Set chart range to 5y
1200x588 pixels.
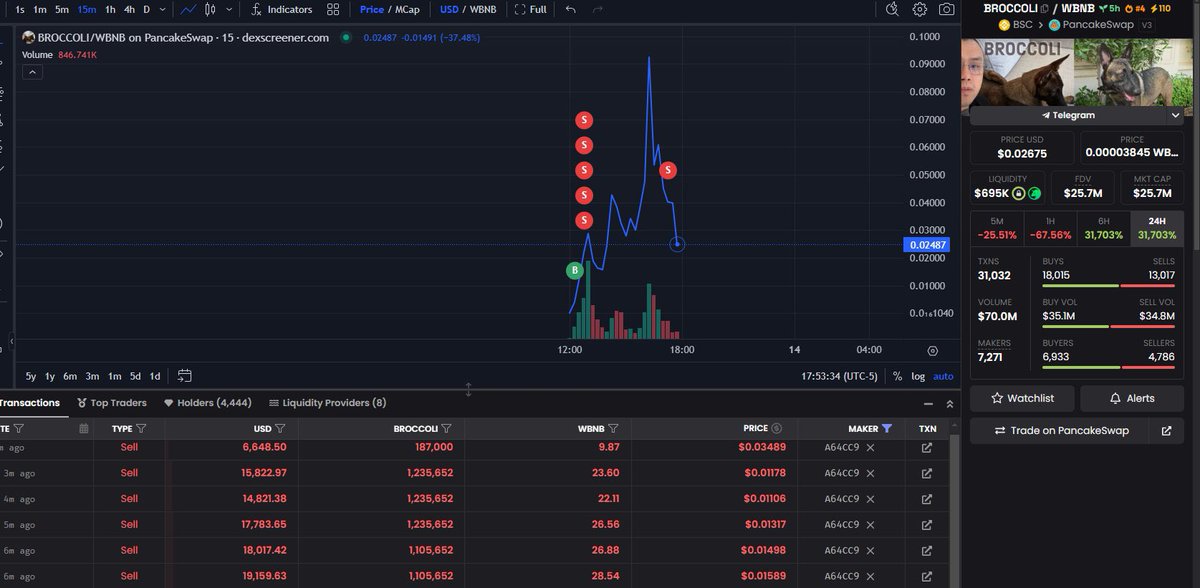(31, 376)
